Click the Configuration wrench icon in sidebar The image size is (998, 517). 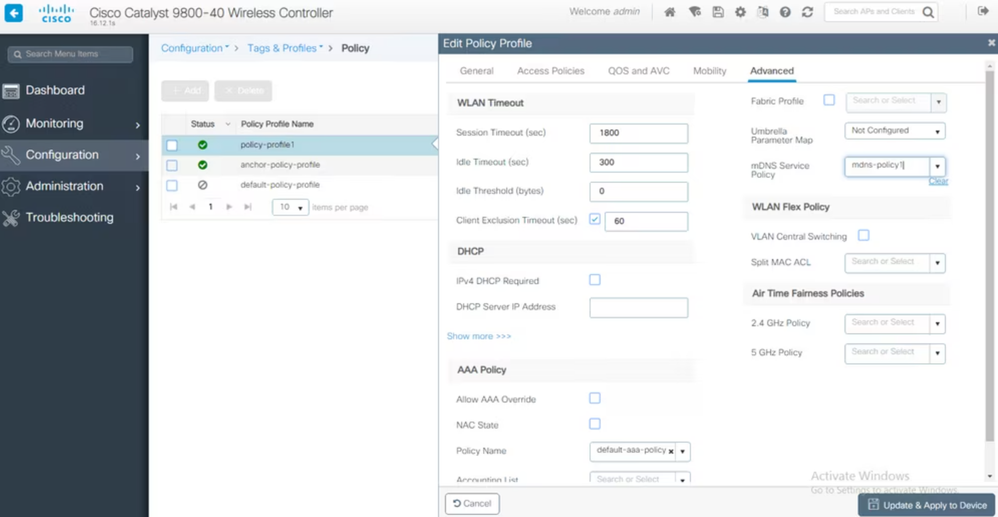[x=11, y=155]
